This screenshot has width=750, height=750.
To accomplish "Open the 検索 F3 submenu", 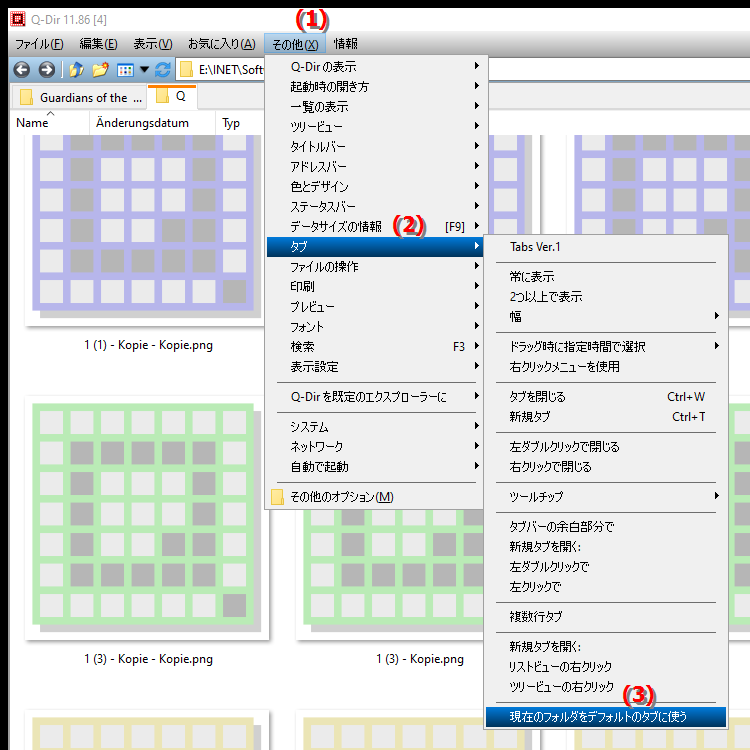I will click(375, 347).
